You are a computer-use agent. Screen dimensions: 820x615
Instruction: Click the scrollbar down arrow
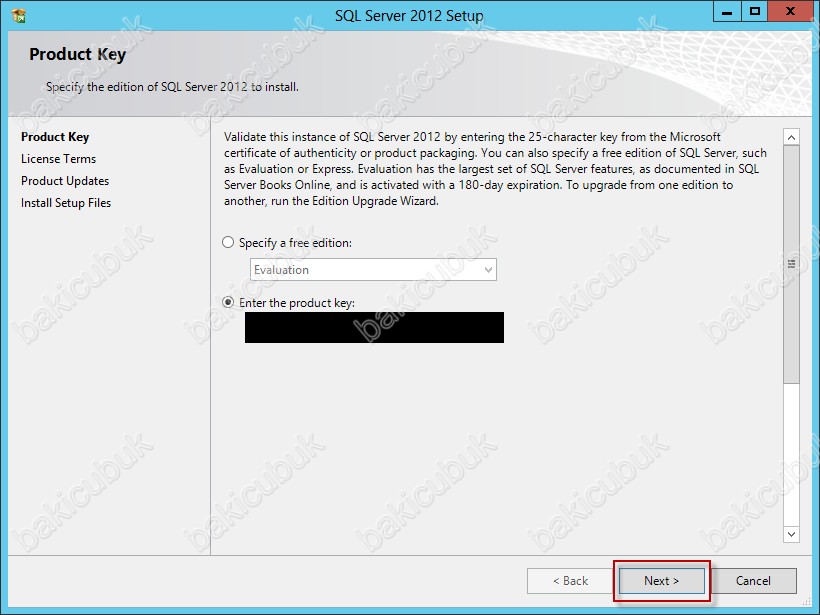[x=791, y=534]
